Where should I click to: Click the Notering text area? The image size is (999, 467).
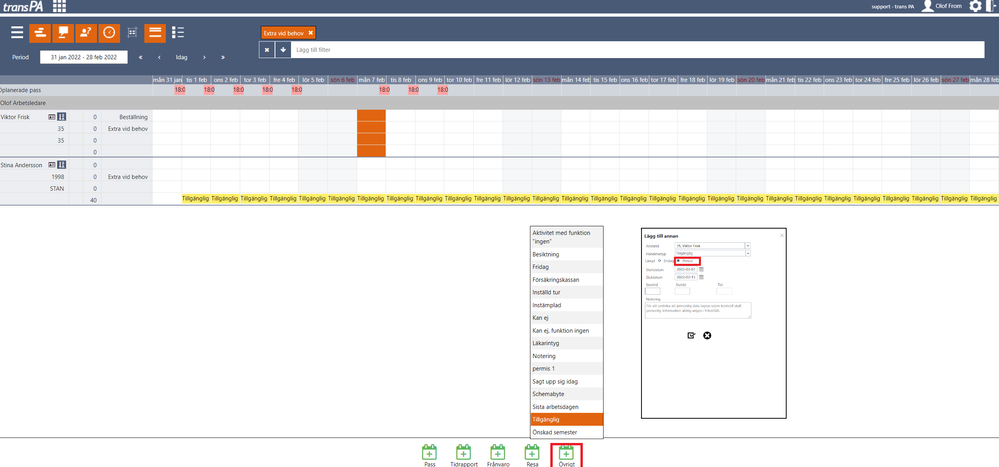(x=698, y=310)
